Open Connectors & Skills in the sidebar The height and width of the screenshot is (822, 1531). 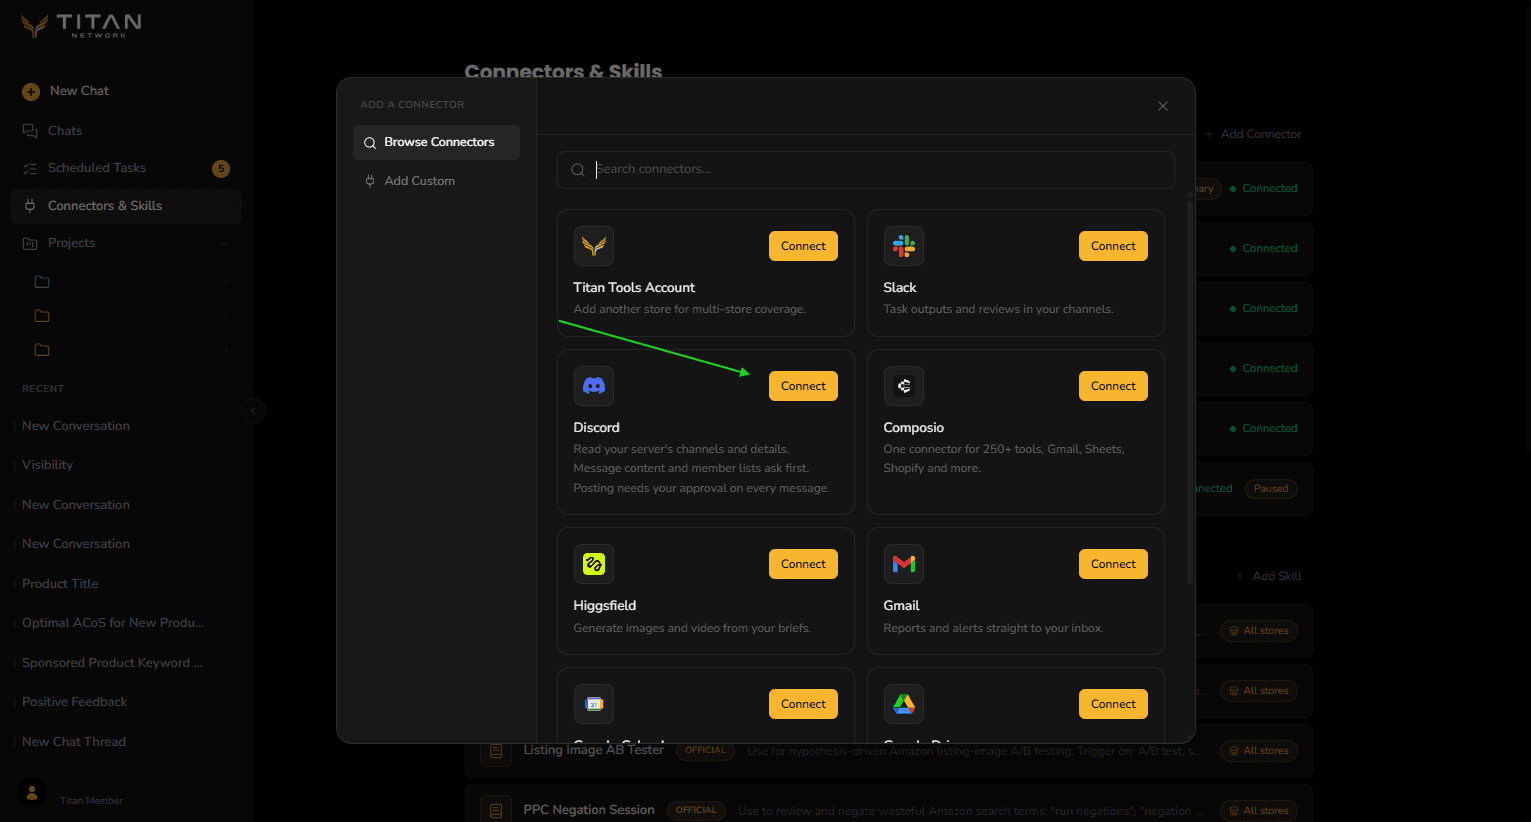tap(126, 206)
